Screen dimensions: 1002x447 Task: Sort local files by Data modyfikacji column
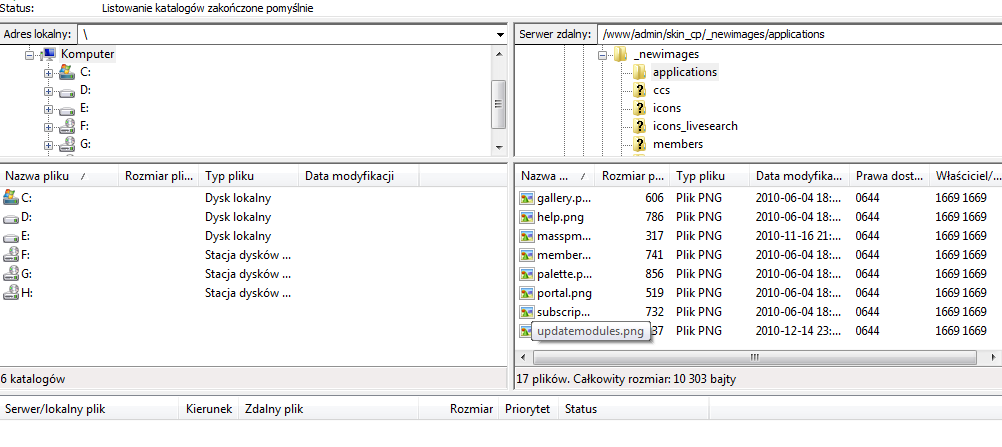[358, 176]
